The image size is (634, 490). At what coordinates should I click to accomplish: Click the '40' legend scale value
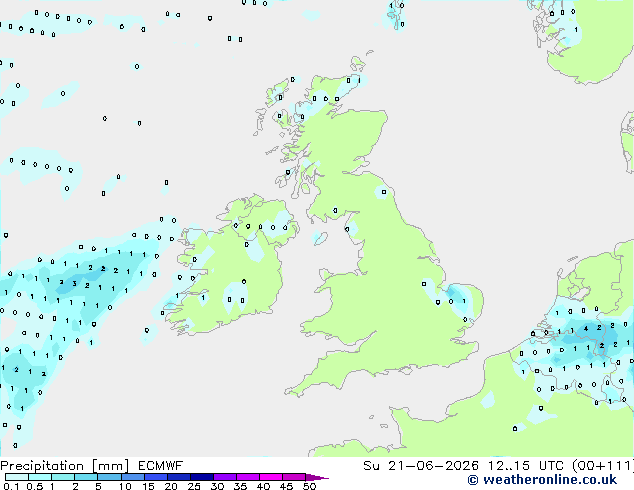click(x=263, y=486)
